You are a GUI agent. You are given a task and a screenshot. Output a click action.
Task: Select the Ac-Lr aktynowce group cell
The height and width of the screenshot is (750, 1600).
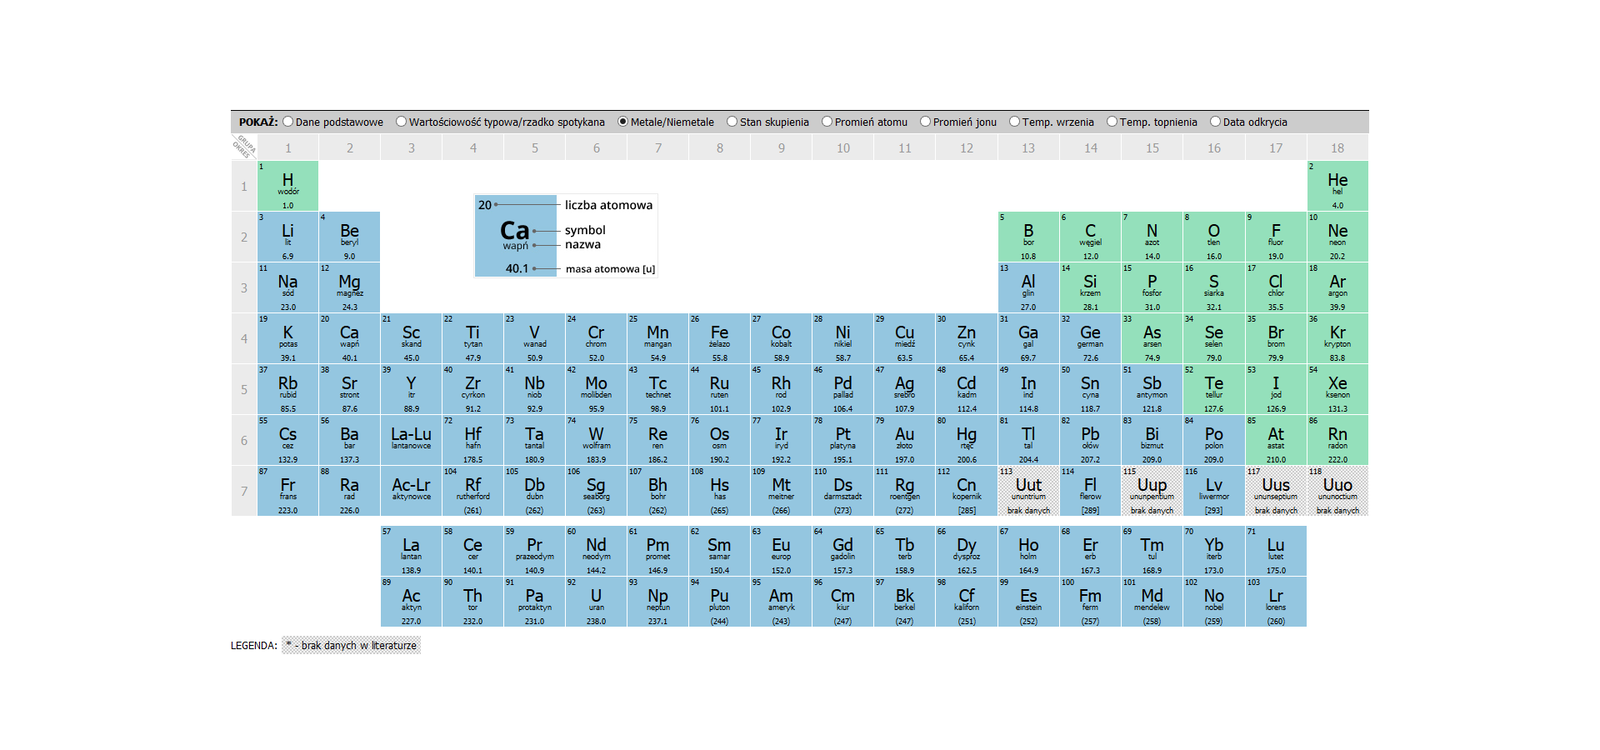click(x=411, y=491)
